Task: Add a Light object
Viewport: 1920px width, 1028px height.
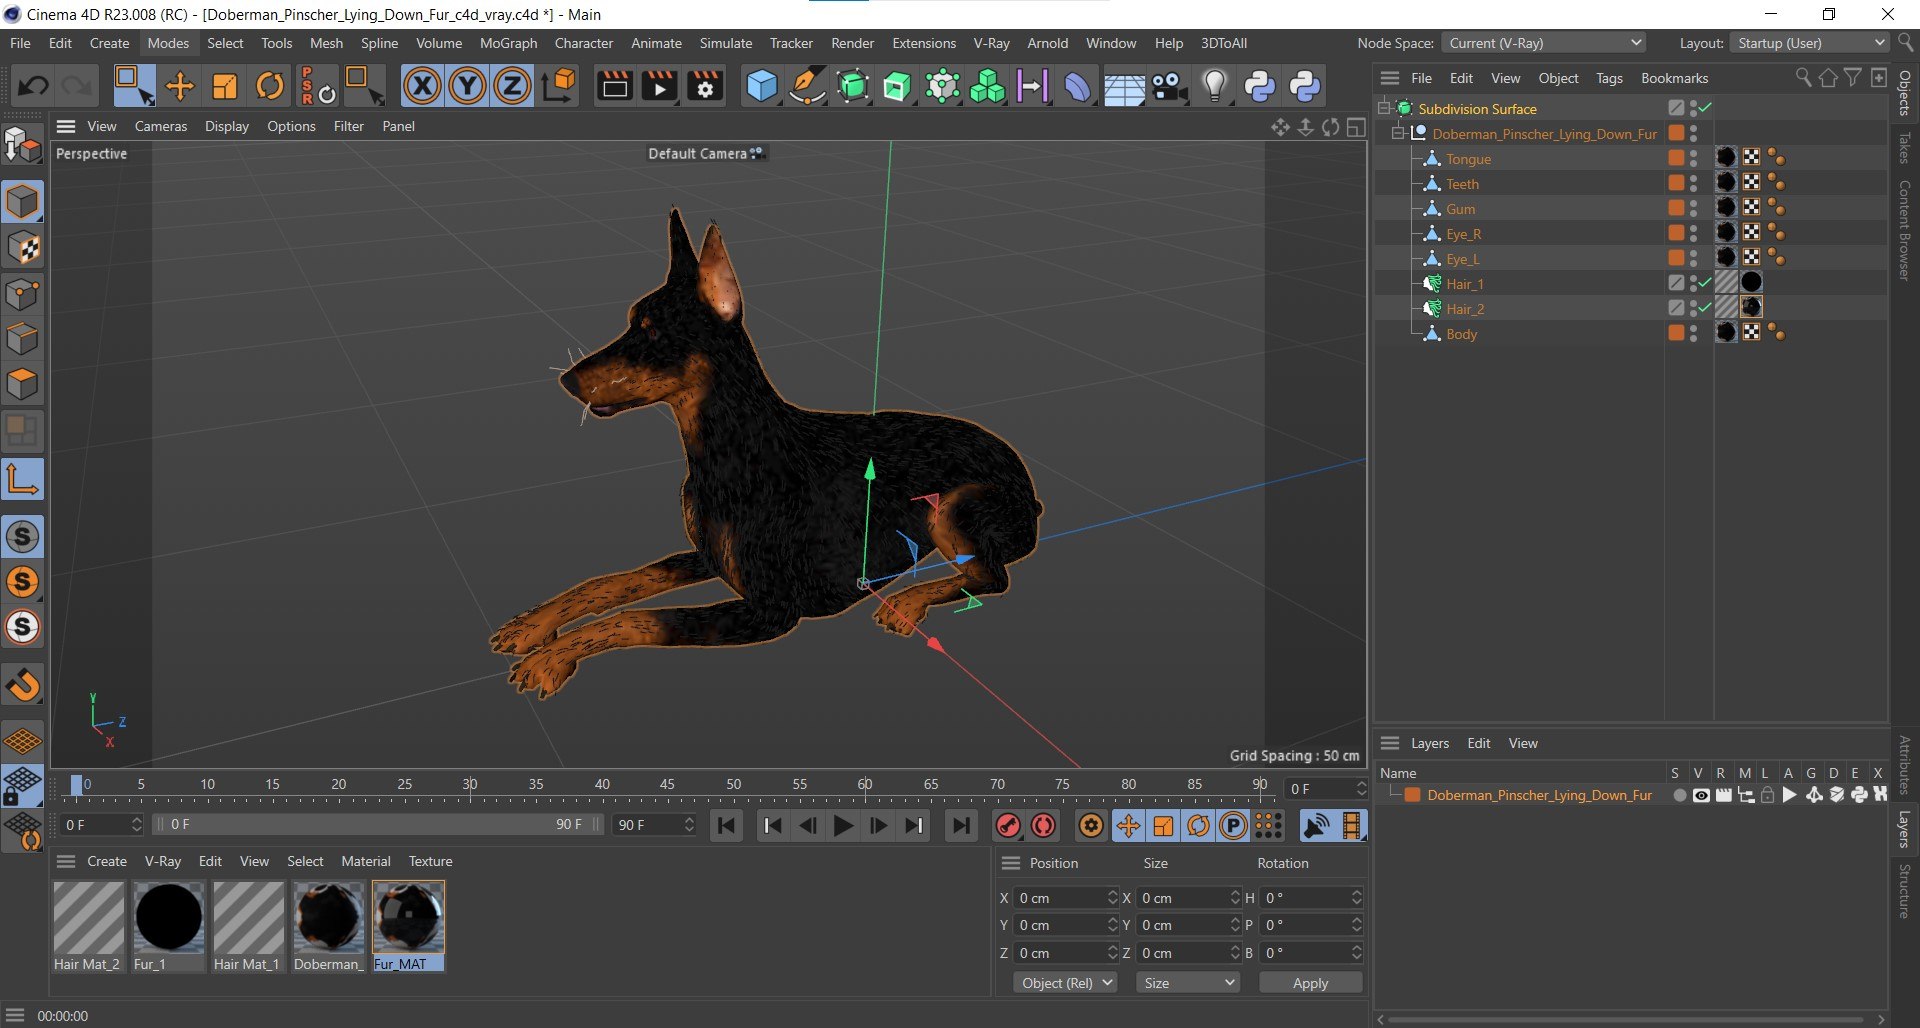Action: [1214, 86]
